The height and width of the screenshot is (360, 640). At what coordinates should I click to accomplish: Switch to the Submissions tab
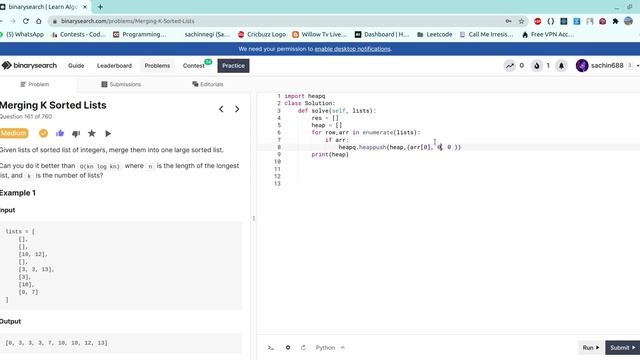coord(121,84)
